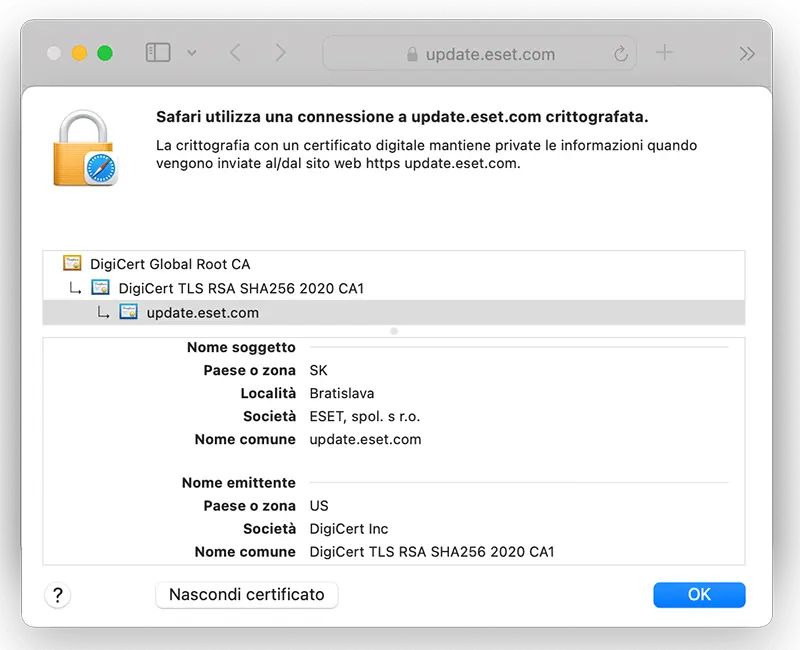
Task: Click subject common name update.eset.com value
Action: coord(365,439)
